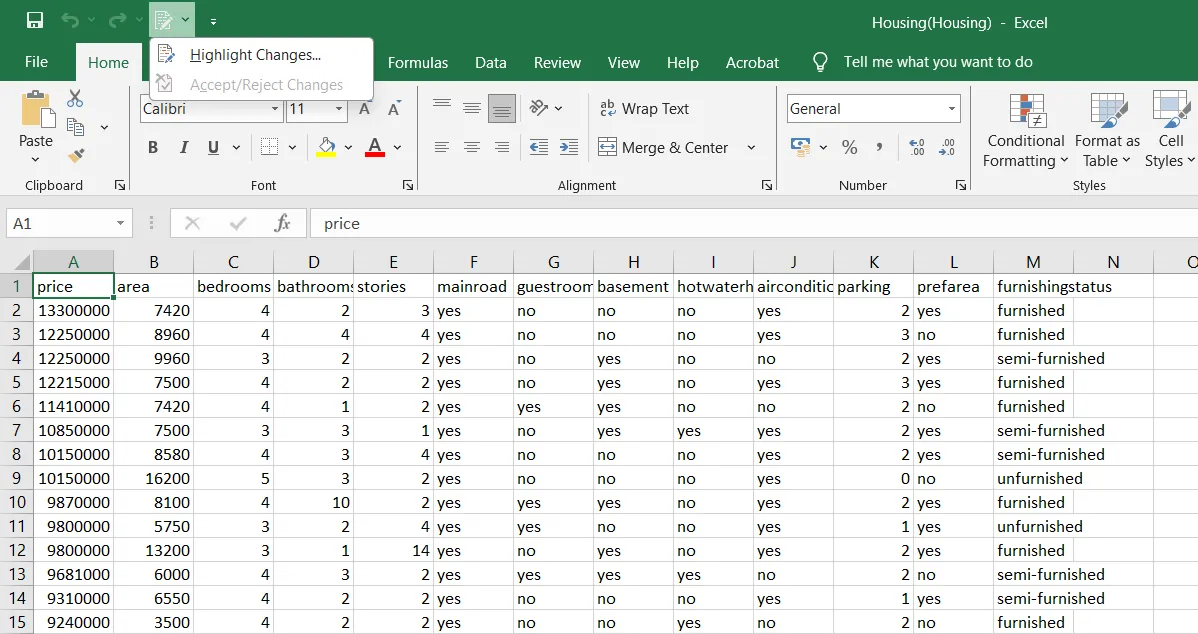Image resolution: width=1198 pixels, height=634 pixels.
Task: Click the Paste button
Action: [36, 127]
